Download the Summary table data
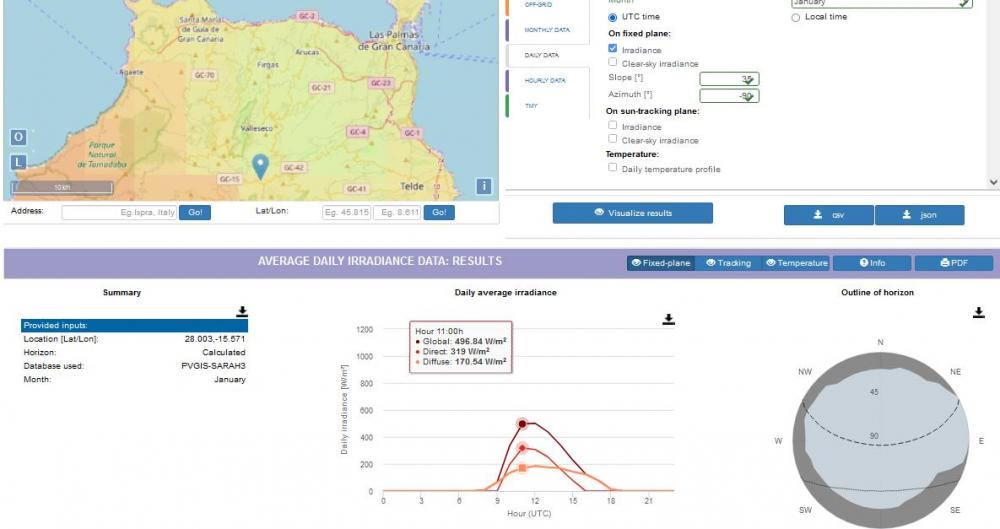 (x=242, y=311)
